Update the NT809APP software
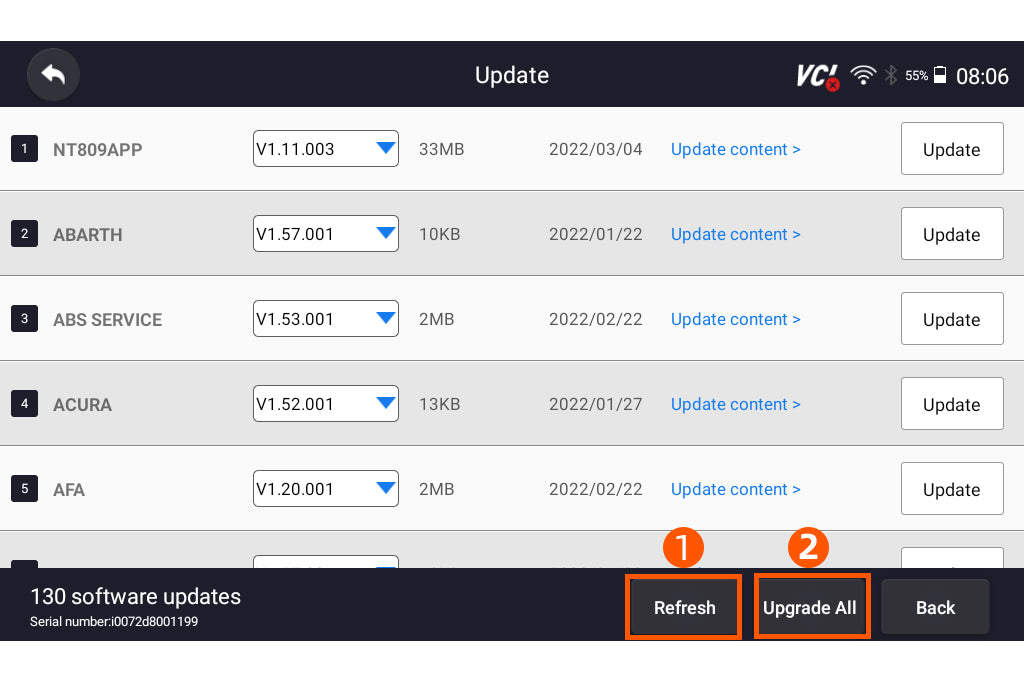1025x680 pixels. [952, 148]
